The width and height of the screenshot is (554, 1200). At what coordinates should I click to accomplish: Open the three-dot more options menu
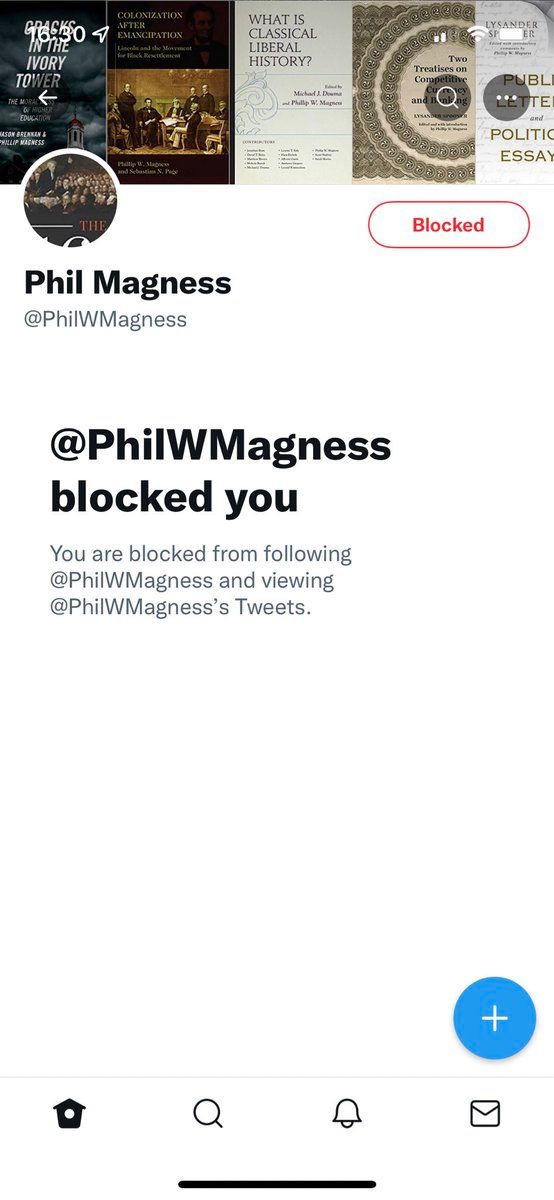pyautogui.click(x=506, y=97)
